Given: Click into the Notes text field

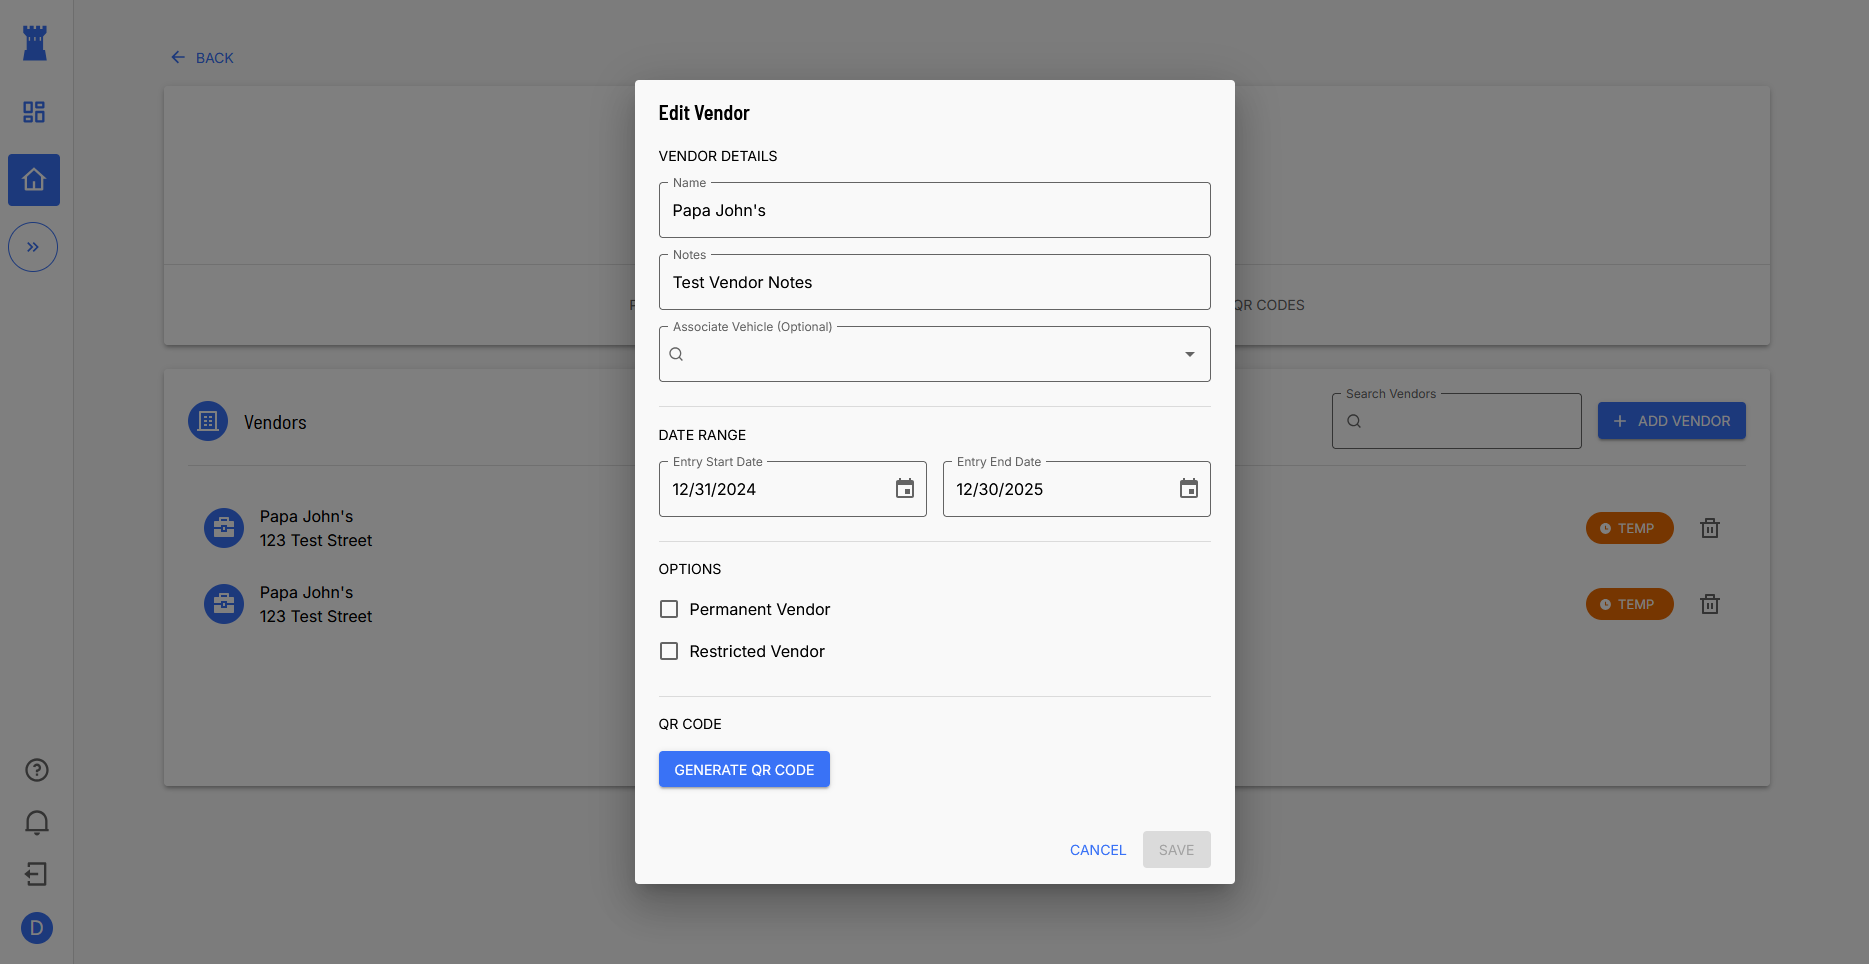Looking at the screenshot, I should click(x=934, y=283).
